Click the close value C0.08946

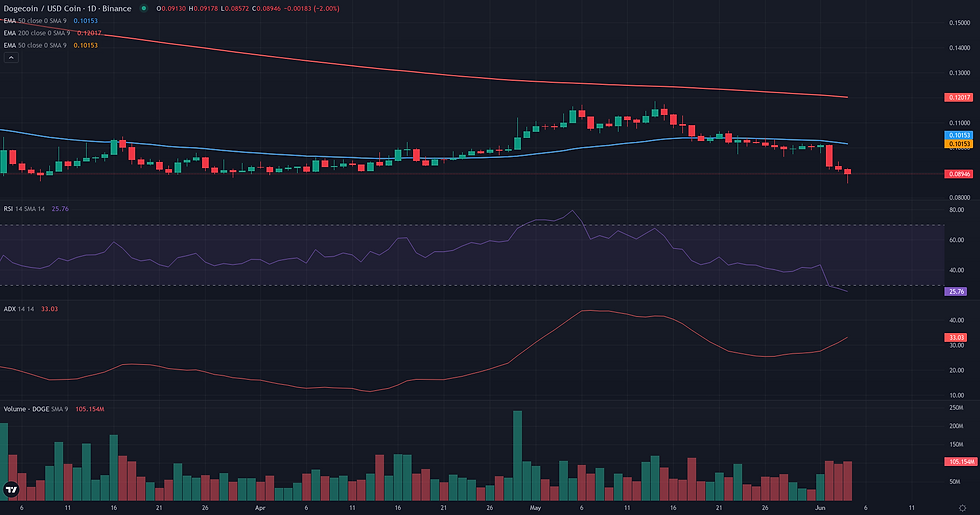(268, 9)
